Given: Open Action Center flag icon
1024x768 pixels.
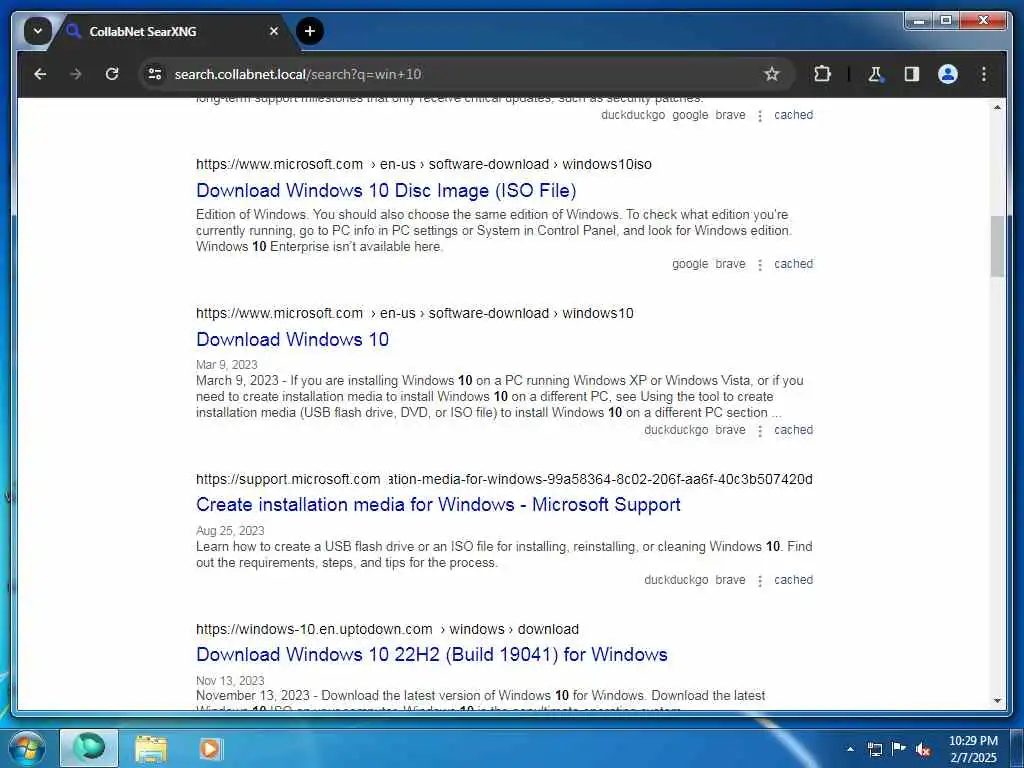Looking at the screenshot, I should pos(899,749).
